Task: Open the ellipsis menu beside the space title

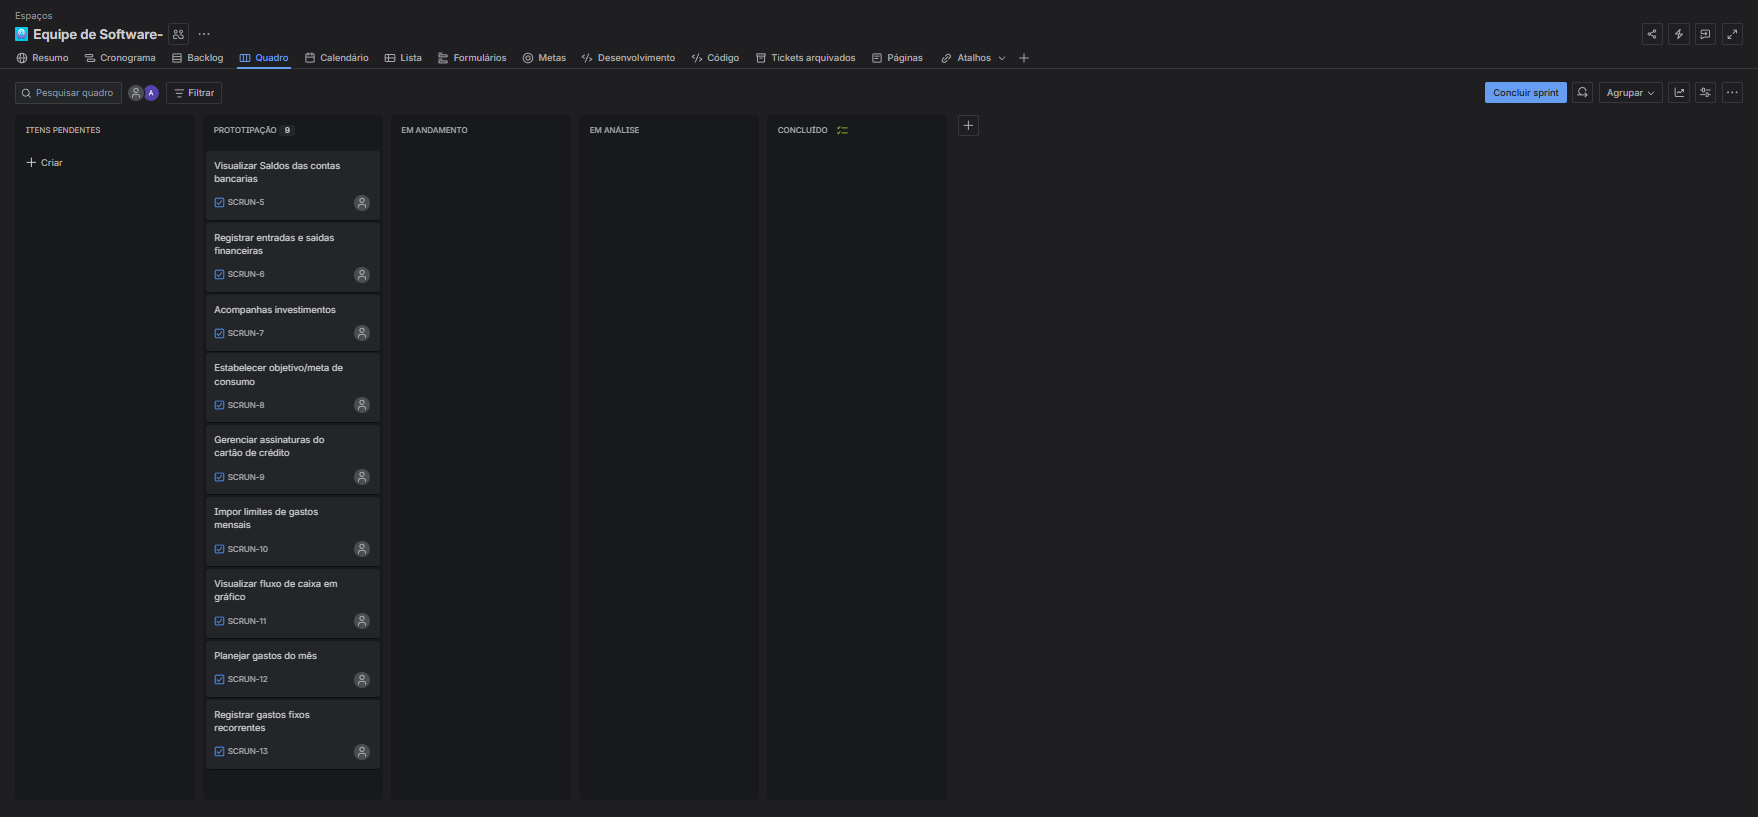Action: (x=204, y=34)
